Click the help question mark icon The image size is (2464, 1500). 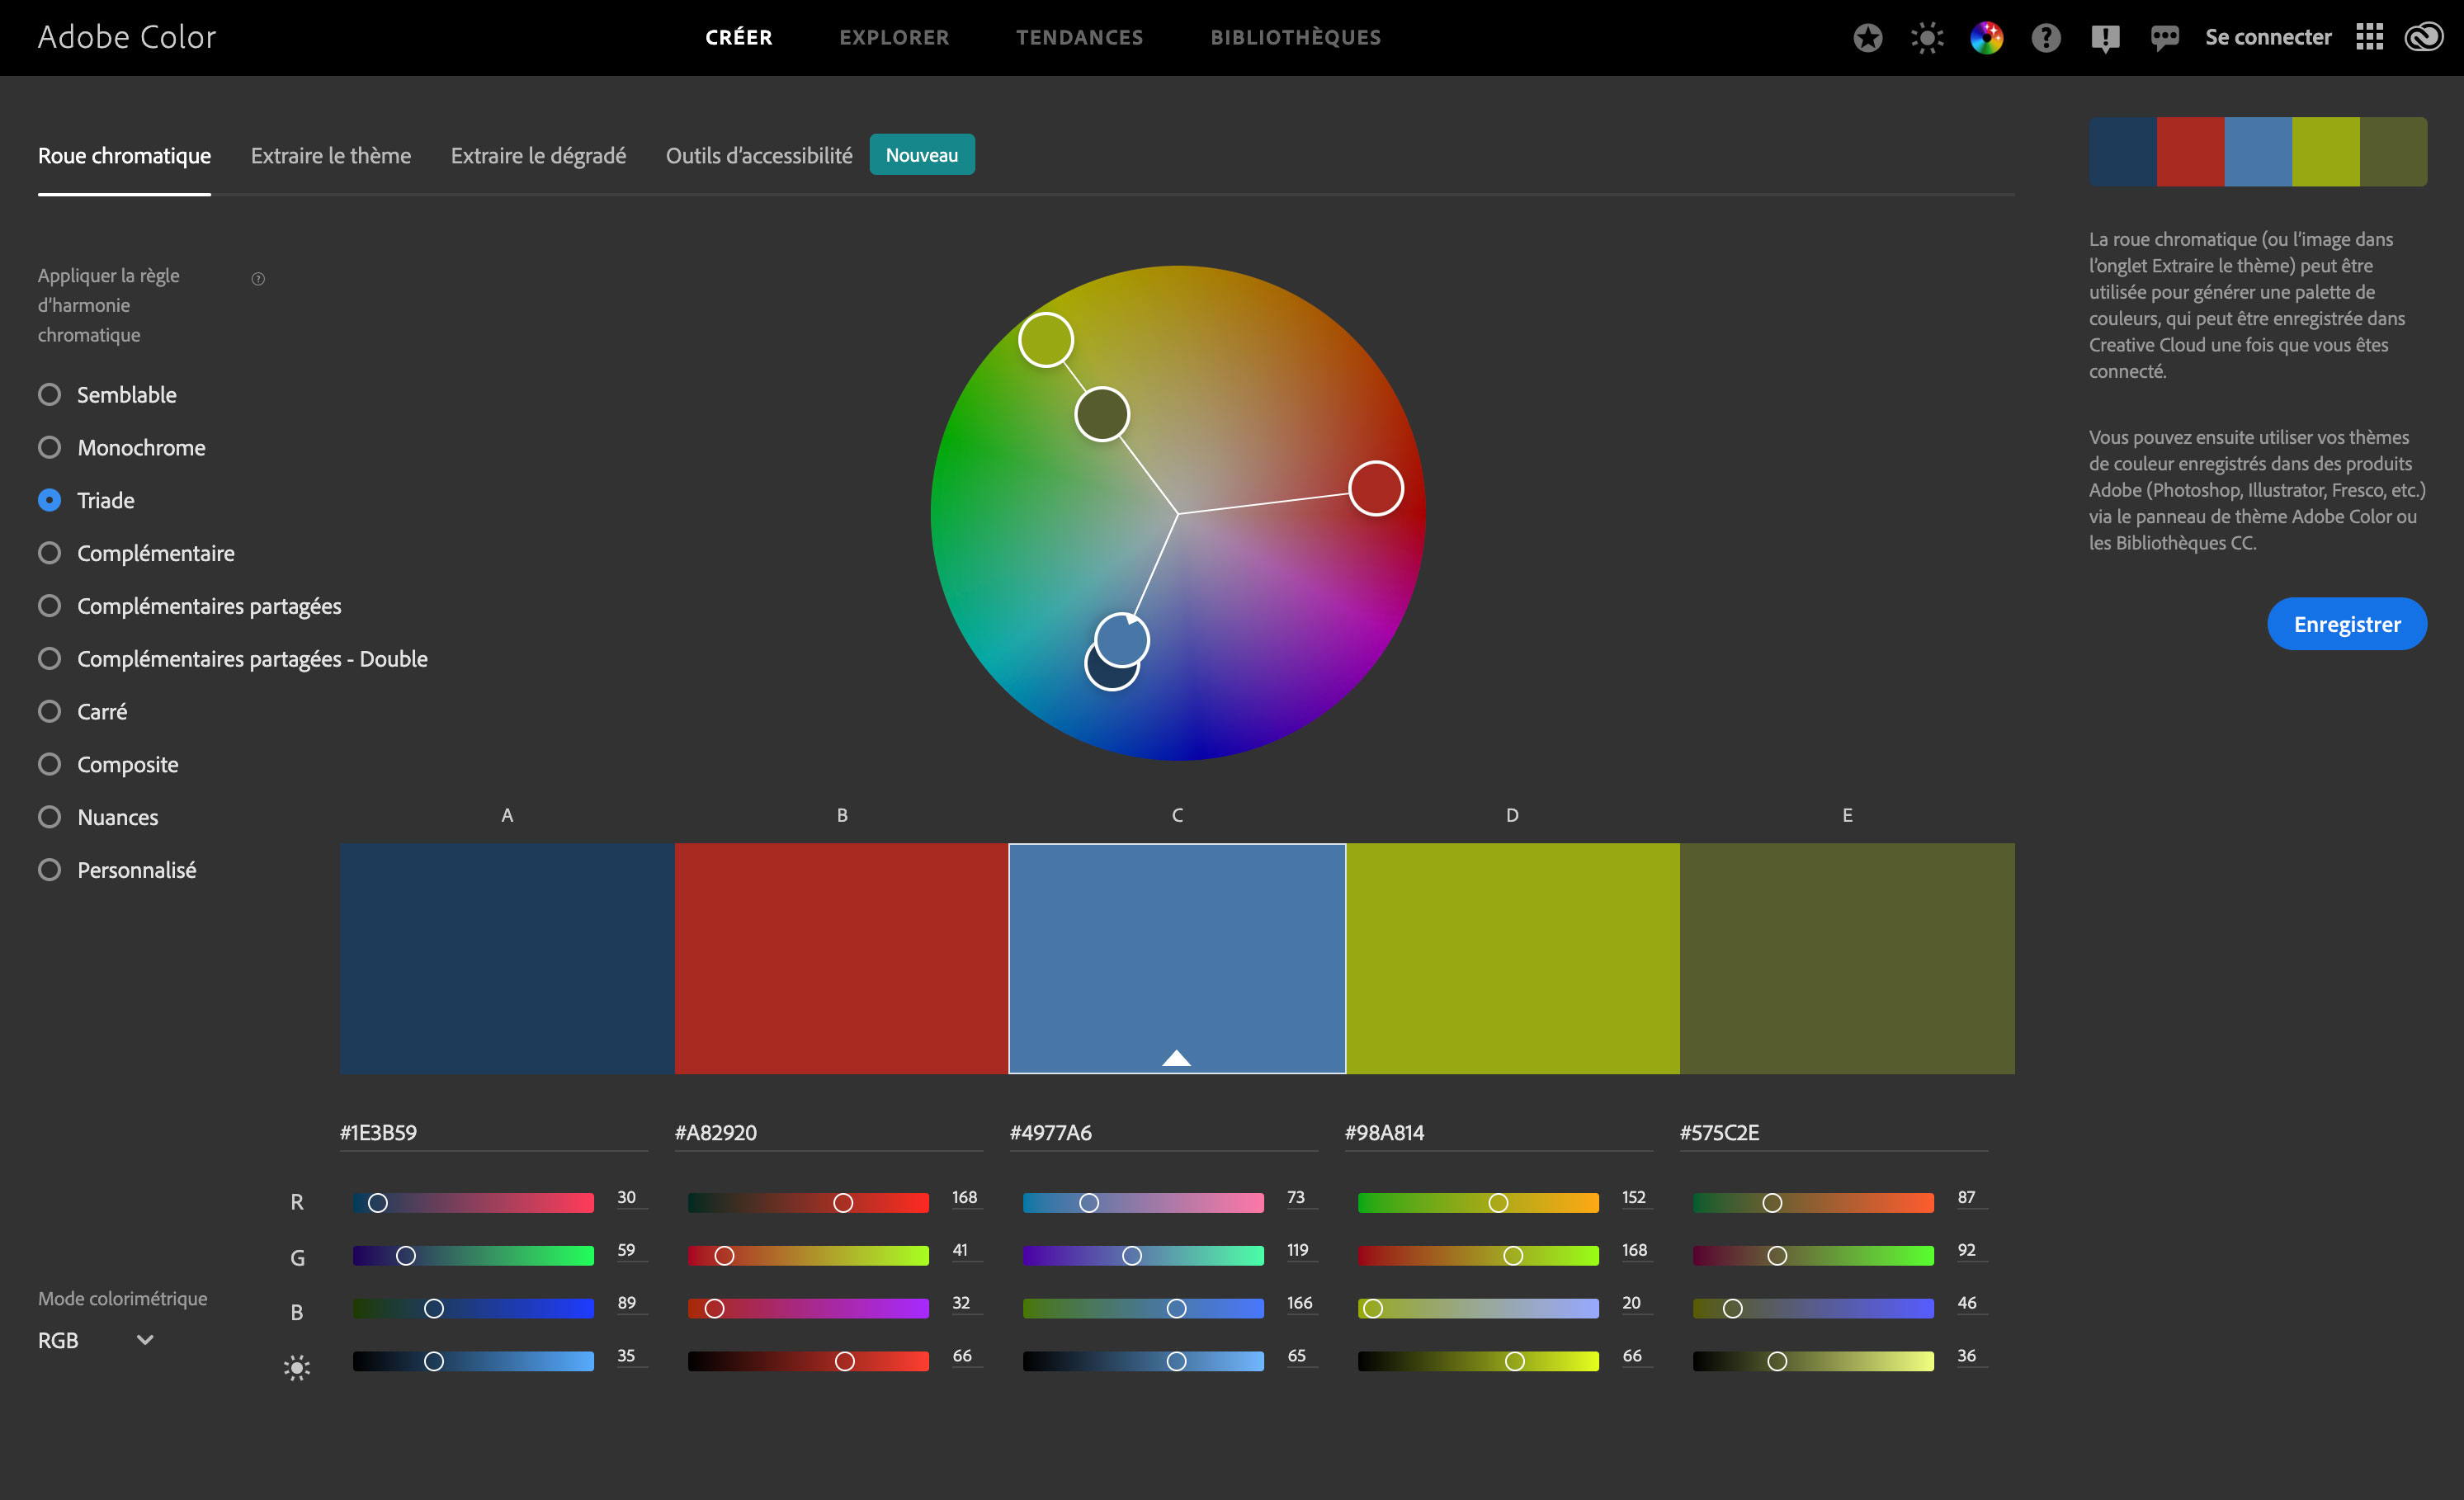2046,37
